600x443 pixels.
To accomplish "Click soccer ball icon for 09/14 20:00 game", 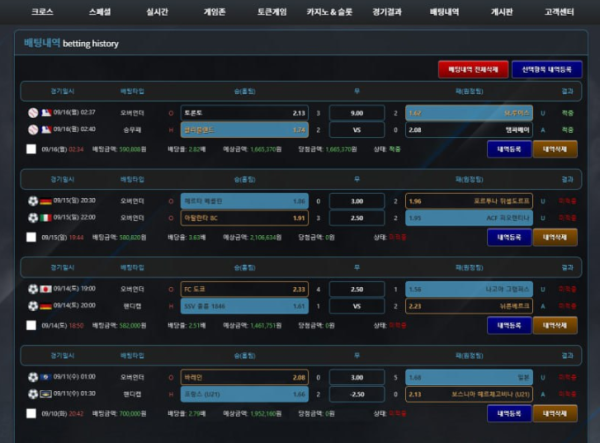I will [33, 306].
